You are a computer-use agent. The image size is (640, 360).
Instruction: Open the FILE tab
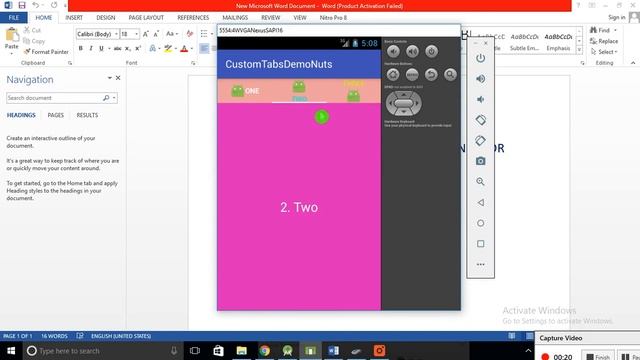(13, 18)
